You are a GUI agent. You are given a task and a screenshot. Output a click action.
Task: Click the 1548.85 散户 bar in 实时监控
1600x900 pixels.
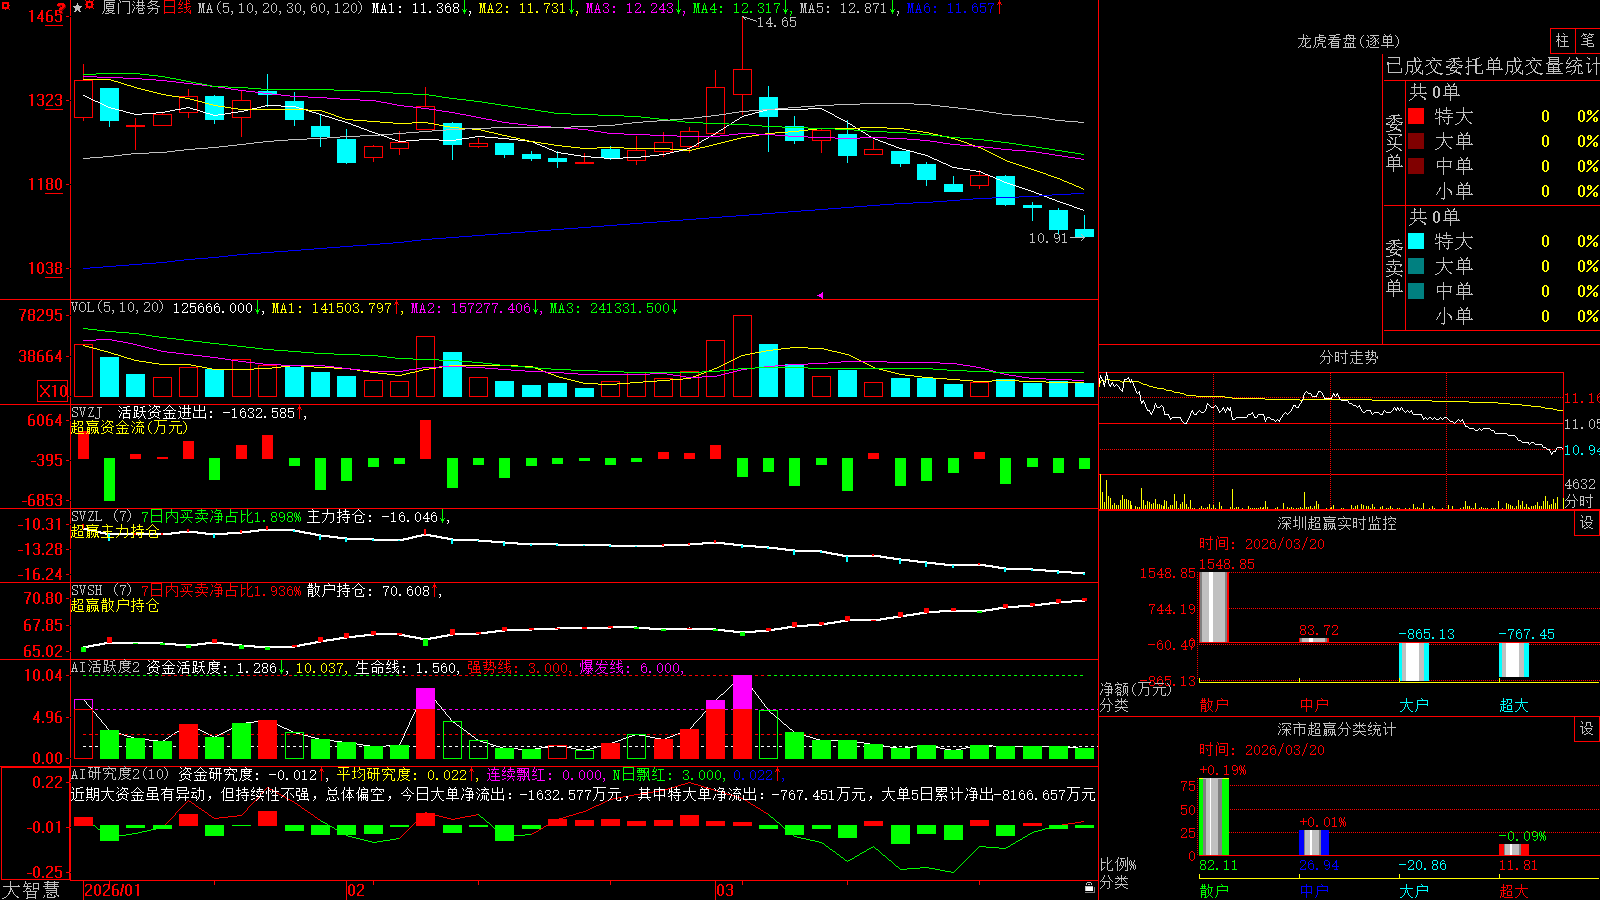(1214, 607)
